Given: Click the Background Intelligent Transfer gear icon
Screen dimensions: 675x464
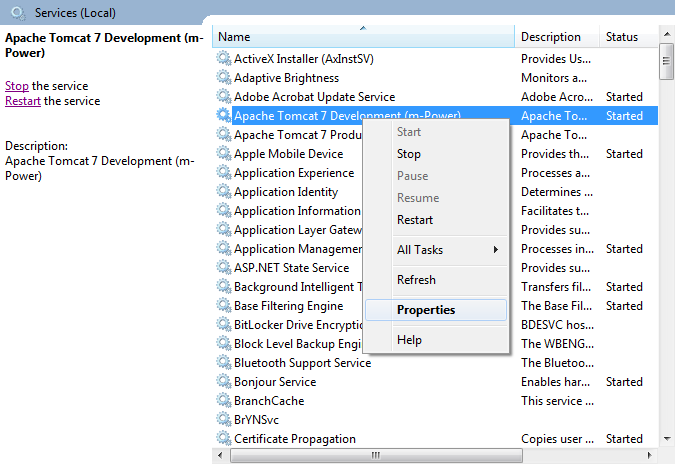Looking at the screenshot, I should [x=223, y=286].
